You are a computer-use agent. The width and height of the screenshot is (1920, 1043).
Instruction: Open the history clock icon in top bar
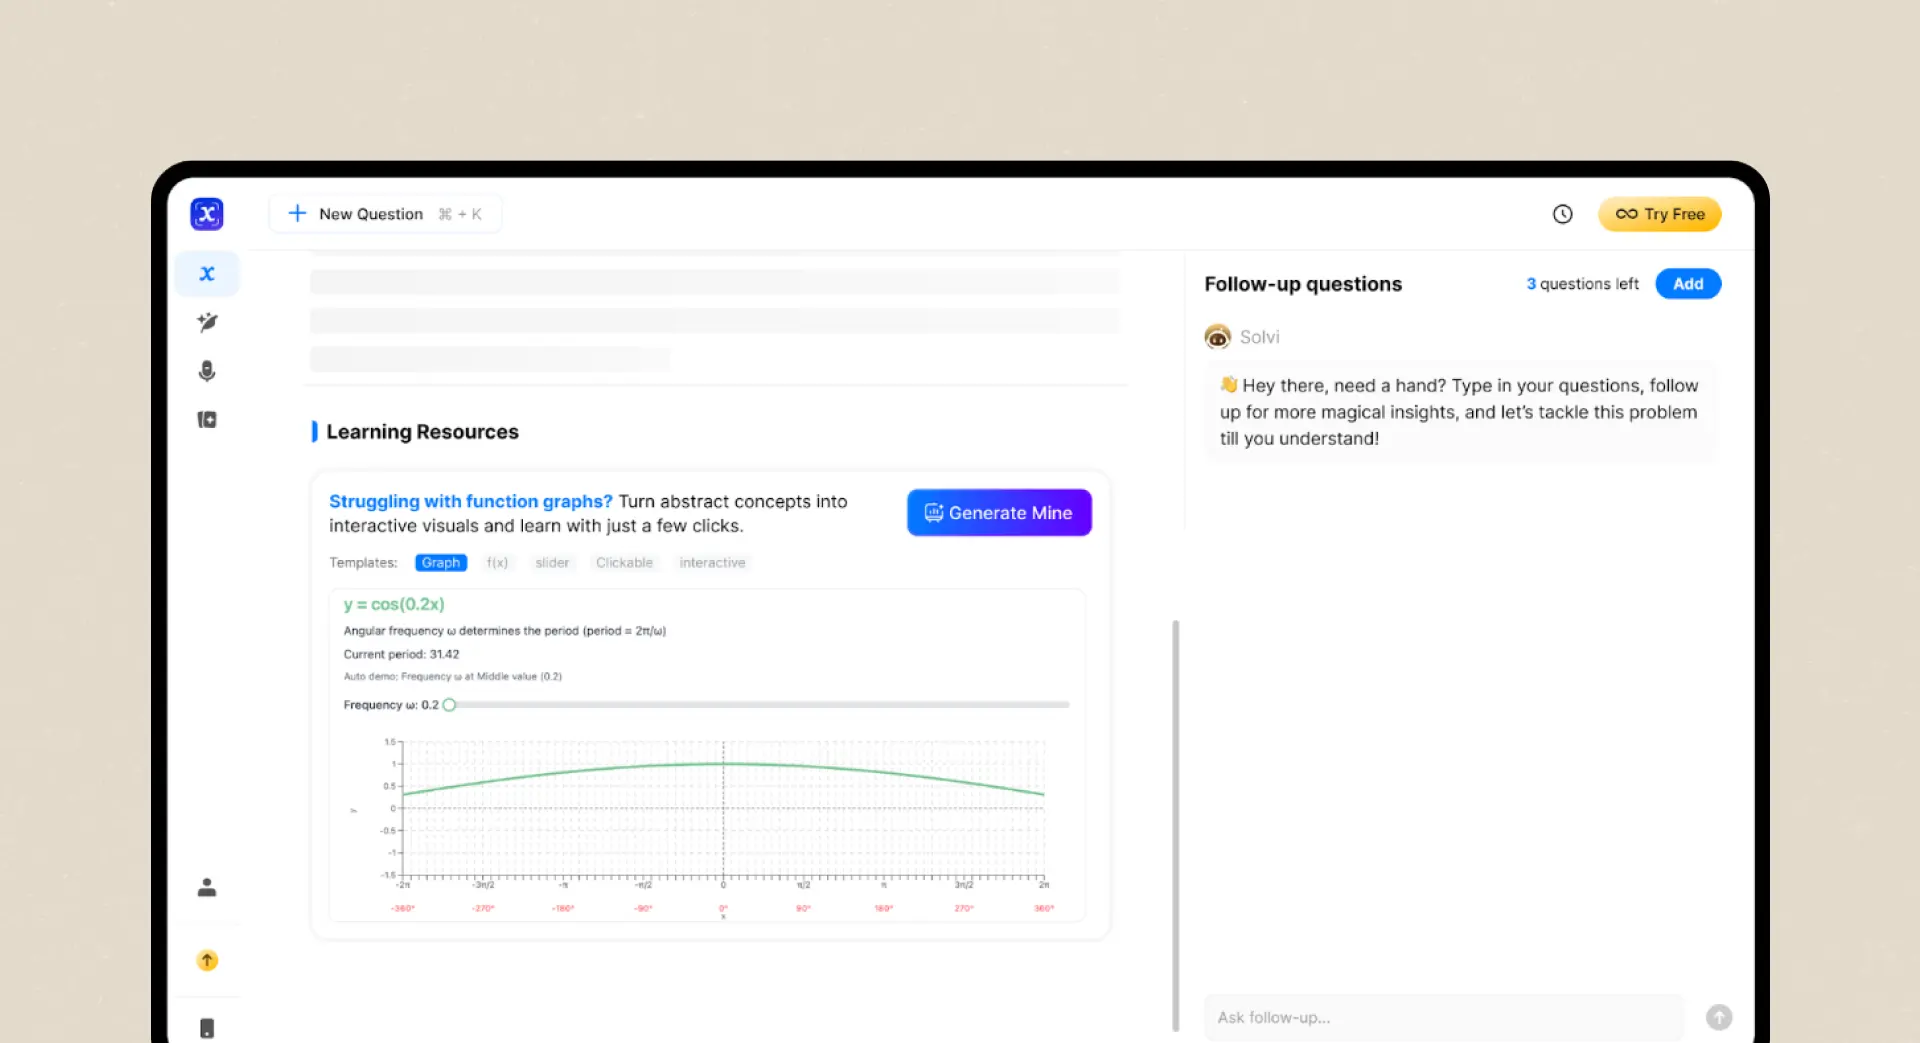point(1563,214)
